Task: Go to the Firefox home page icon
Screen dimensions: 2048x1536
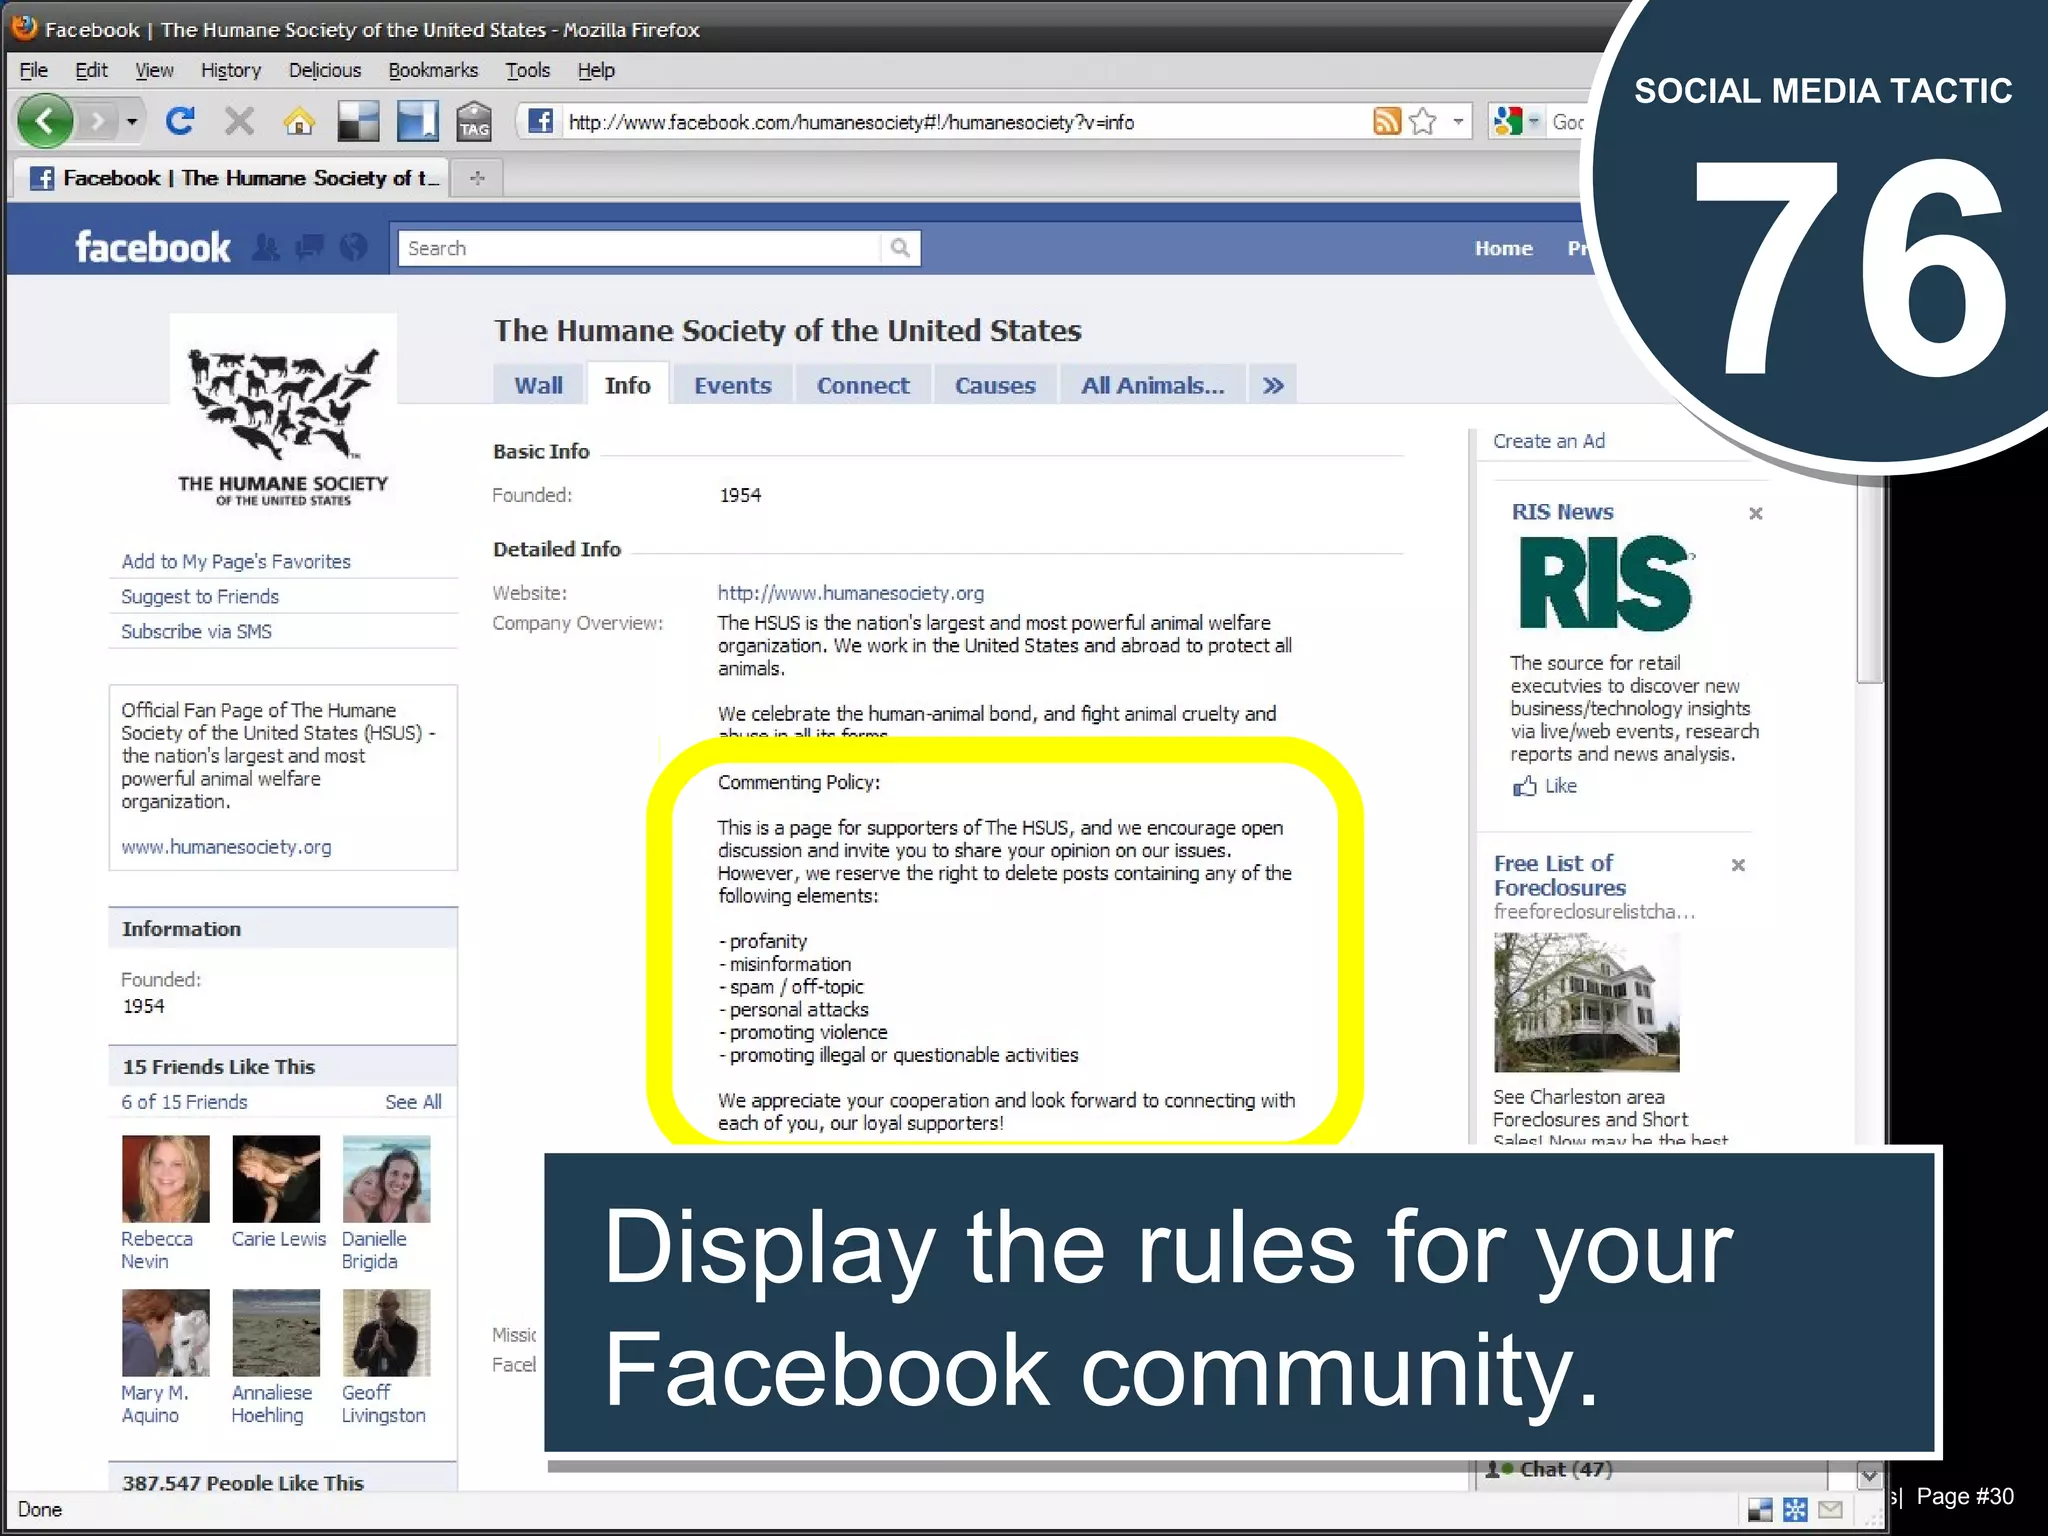Action: (x=298, y=122)
